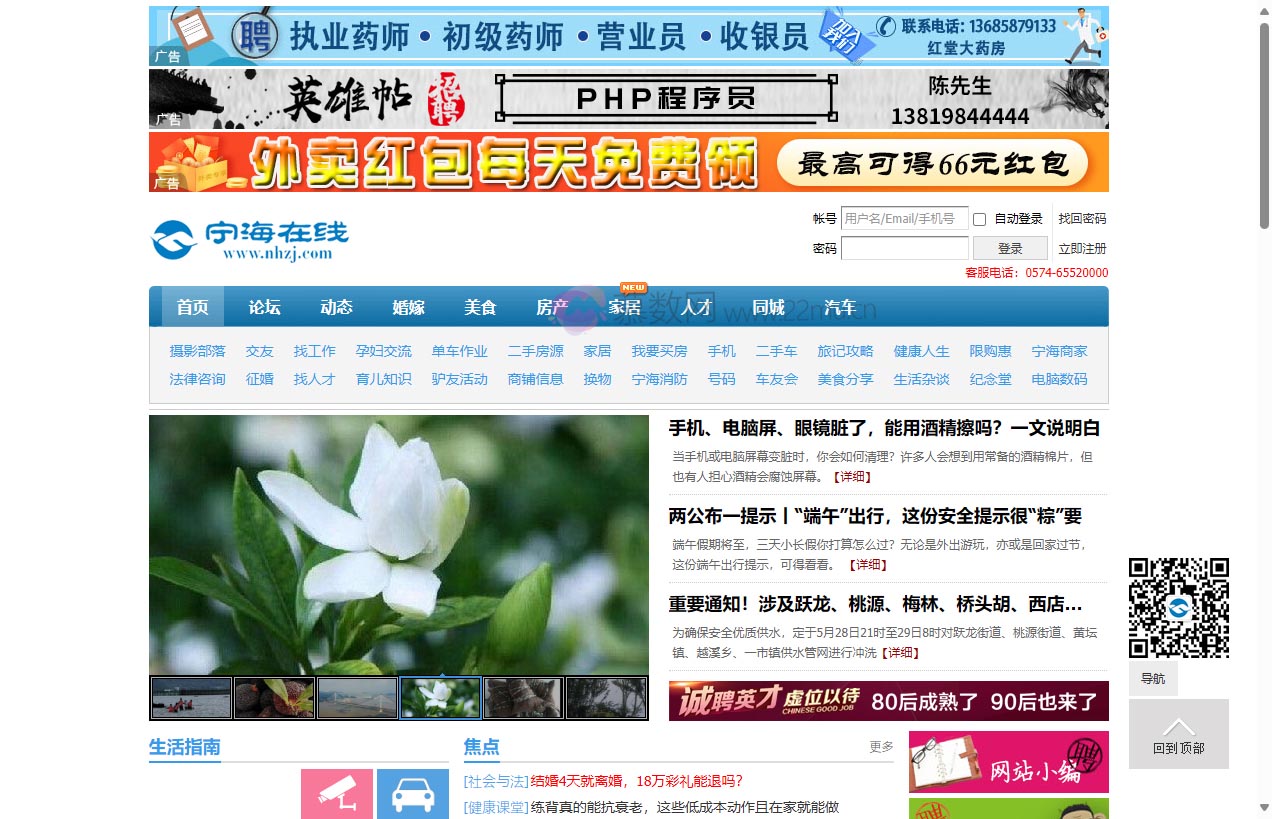Open the 立即注册 link
This screenshot has height=819, width=1272.
coord(1080,247)
